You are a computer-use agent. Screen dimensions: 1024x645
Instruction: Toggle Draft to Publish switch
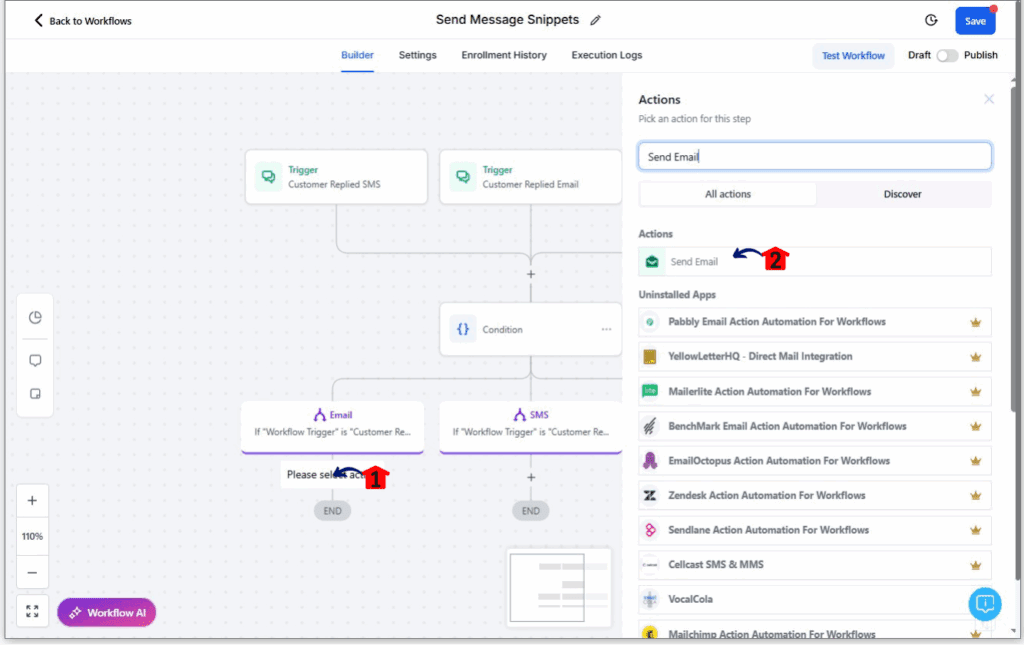[947, 55]
